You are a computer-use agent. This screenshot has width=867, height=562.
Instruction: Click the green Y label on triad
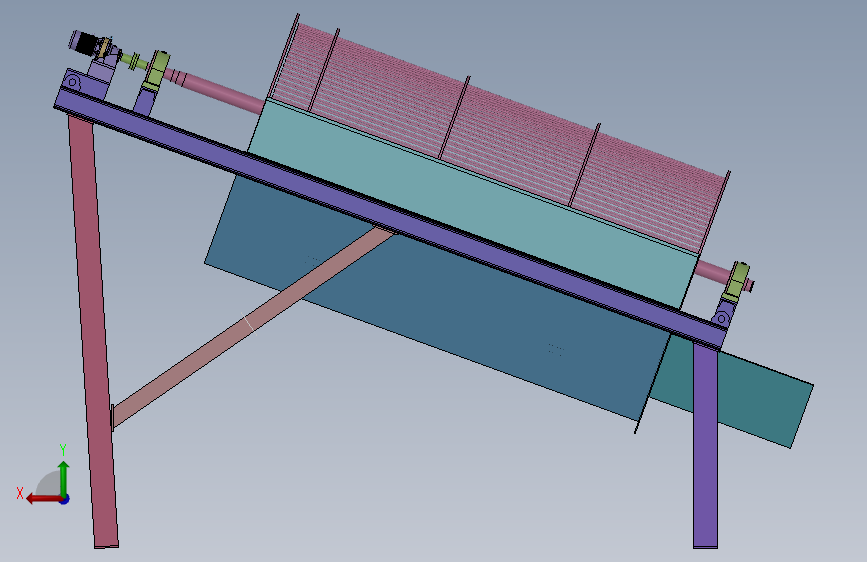coord(63,450)
